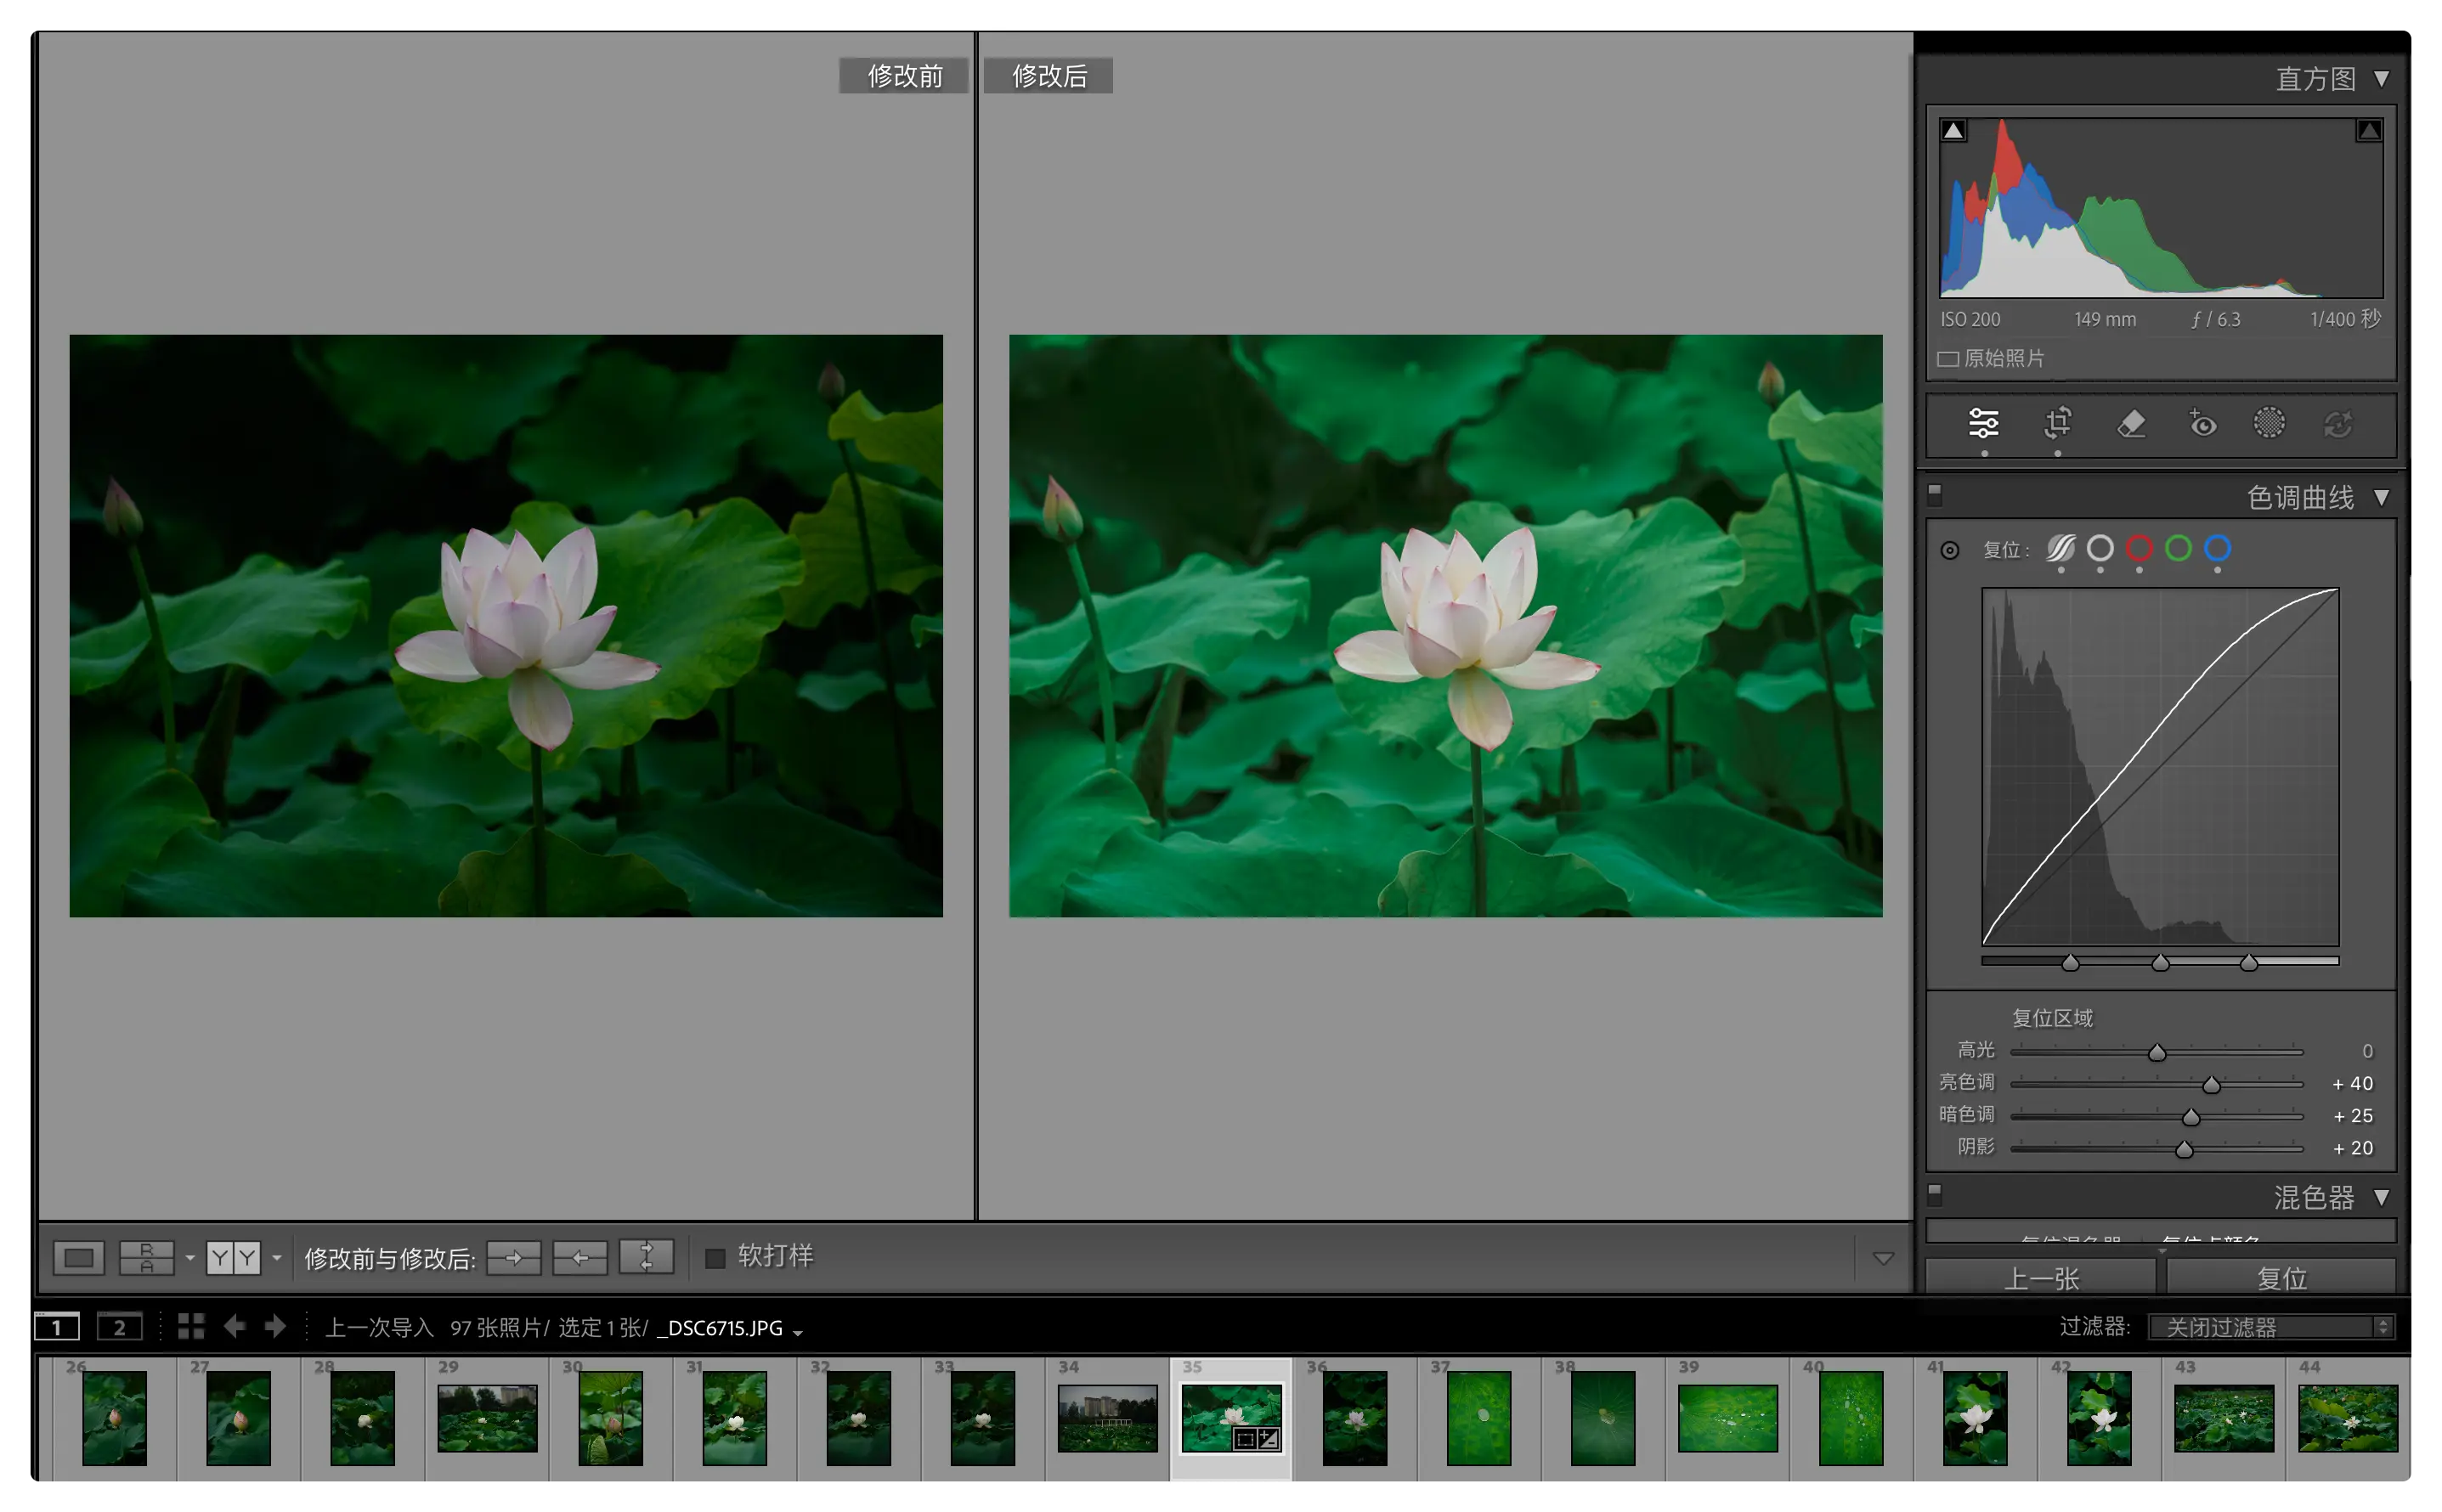Collapse the Tone Curve panel
Viewport: 2442px width, 1512px height.
[2381, 497]
